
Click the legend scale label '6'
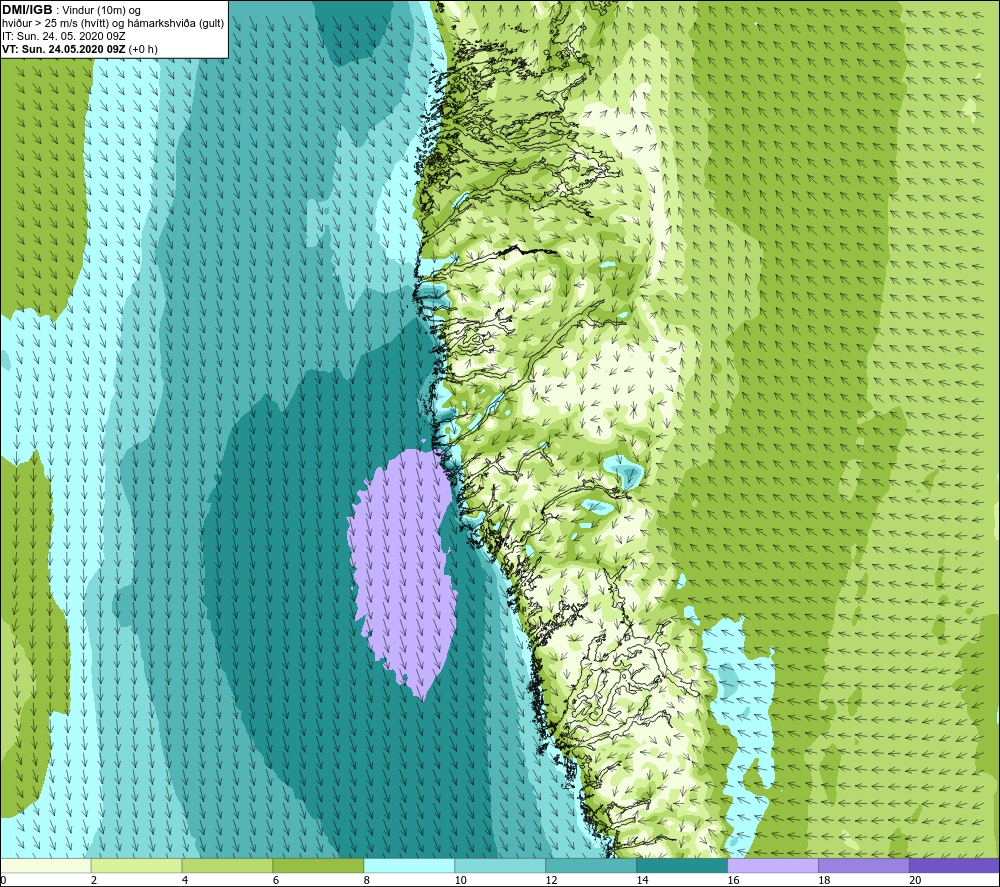pyautogui.click(x=276, y=880)
